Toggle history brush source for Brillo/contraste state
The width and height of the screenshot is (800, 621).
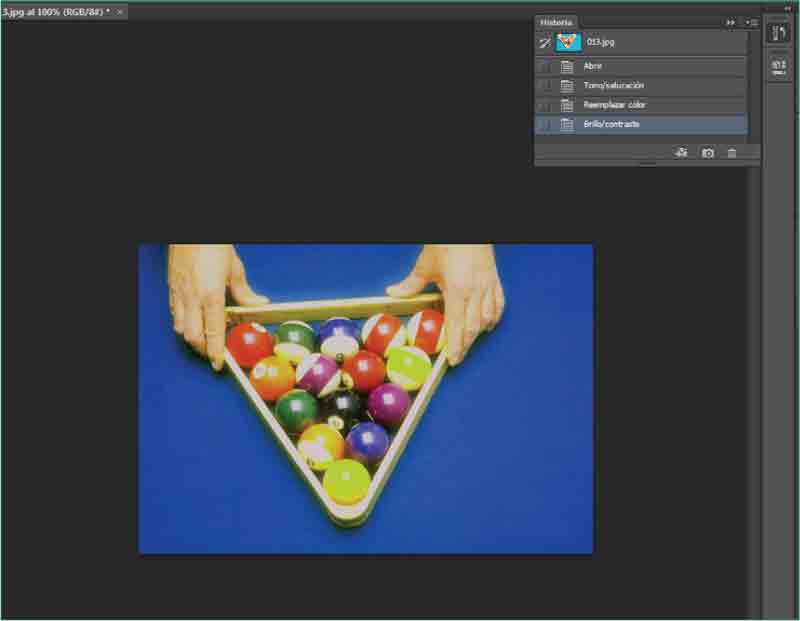click(x=545, y=124)
